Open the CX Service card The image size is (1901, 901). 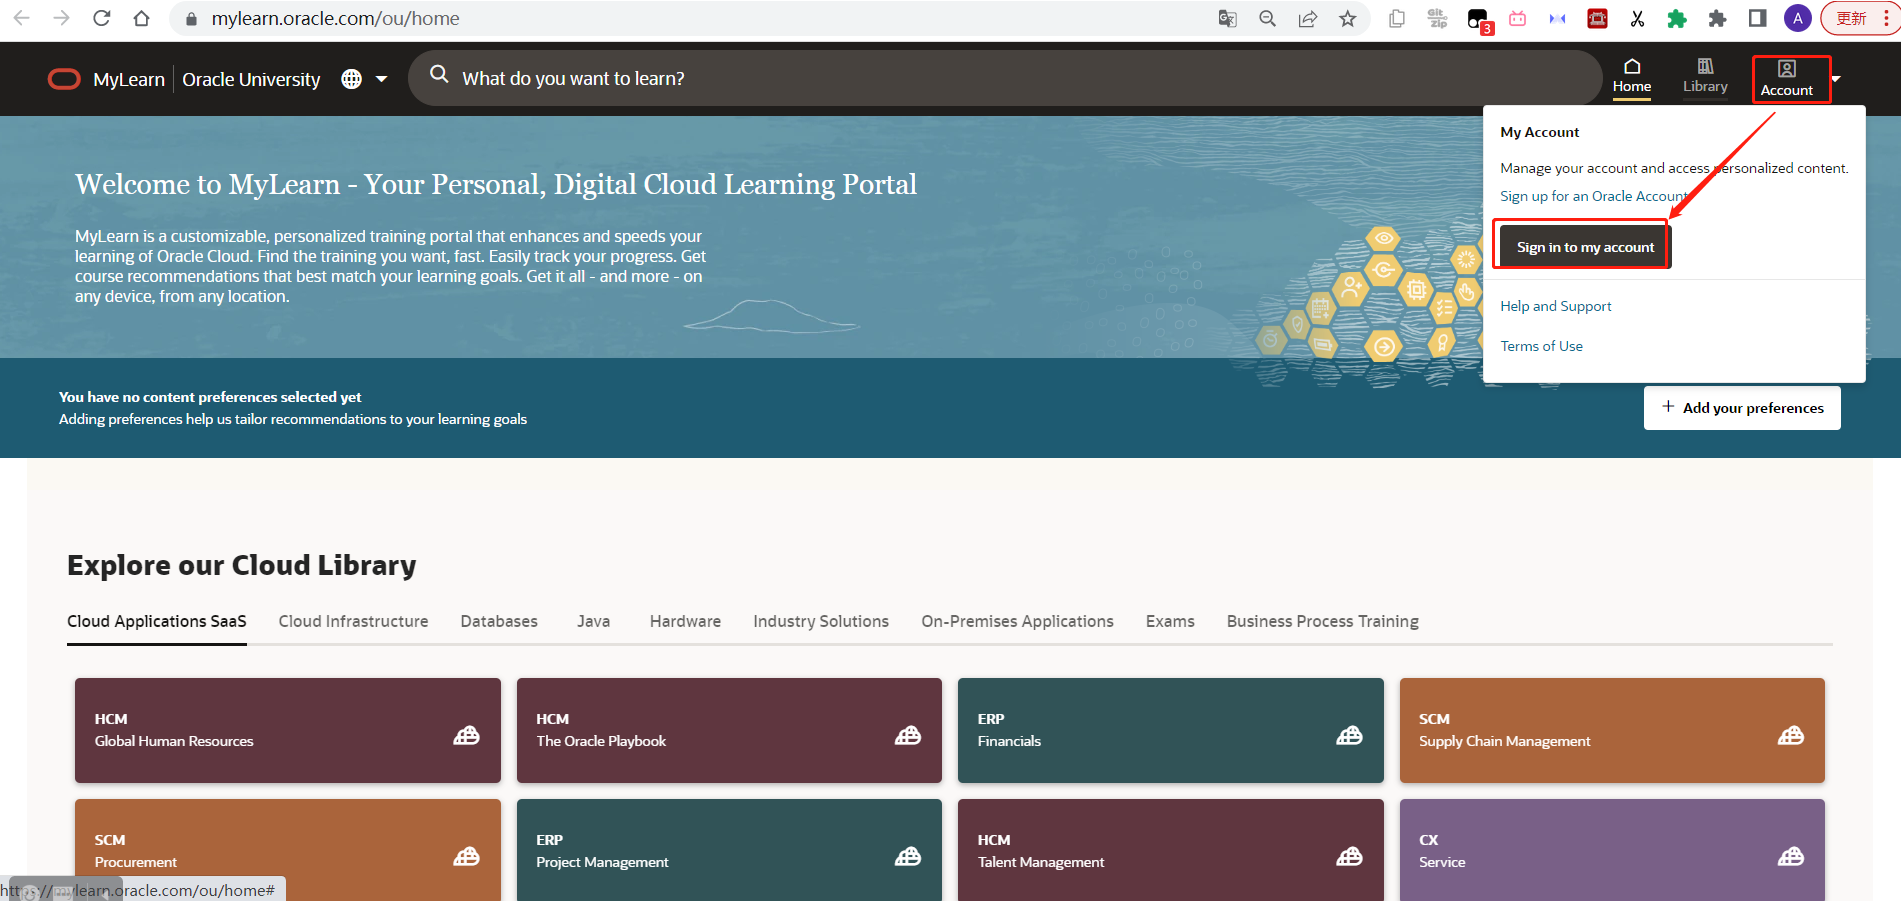coord(1612,850)
